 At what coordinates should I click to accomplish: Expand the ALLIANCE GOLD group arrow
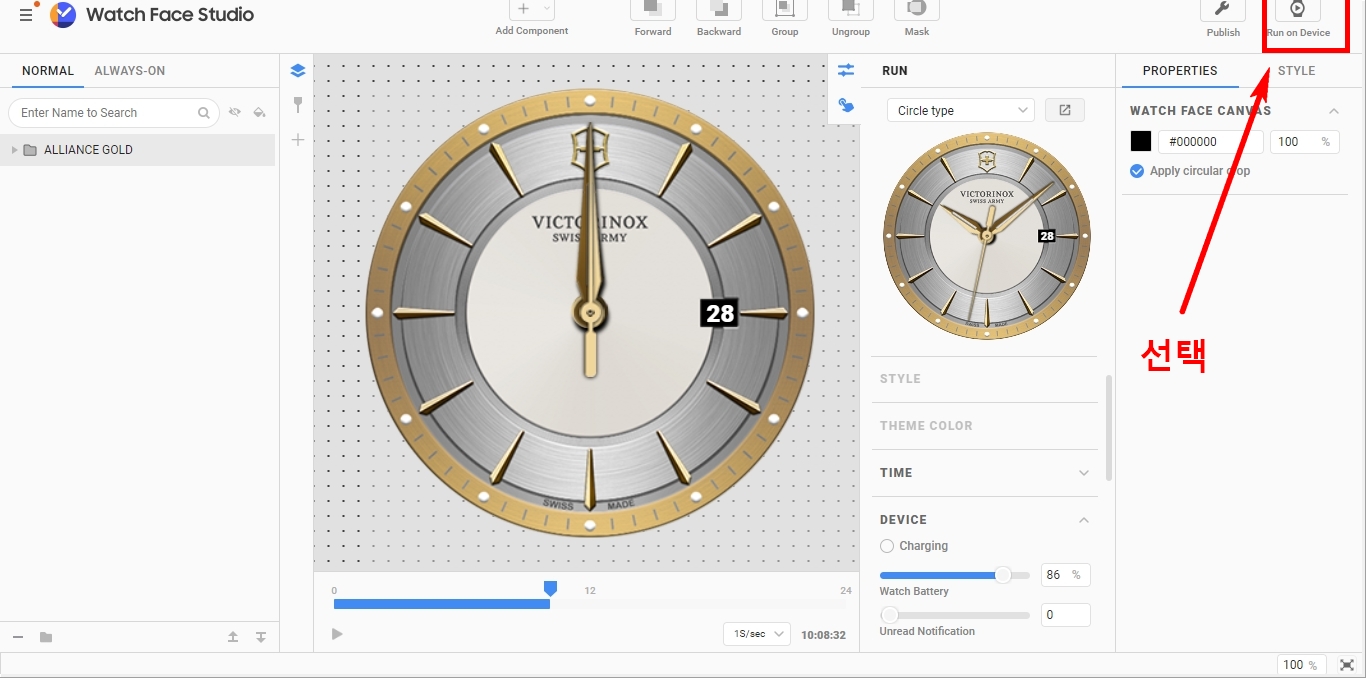pos(14,150)
